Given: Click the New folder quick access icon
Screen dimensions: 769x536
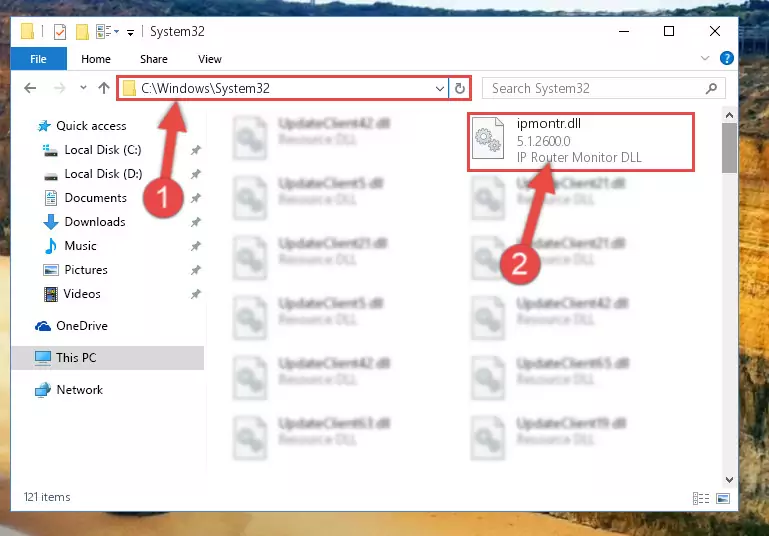Looking at the screenshot, I should click(82, 32).
